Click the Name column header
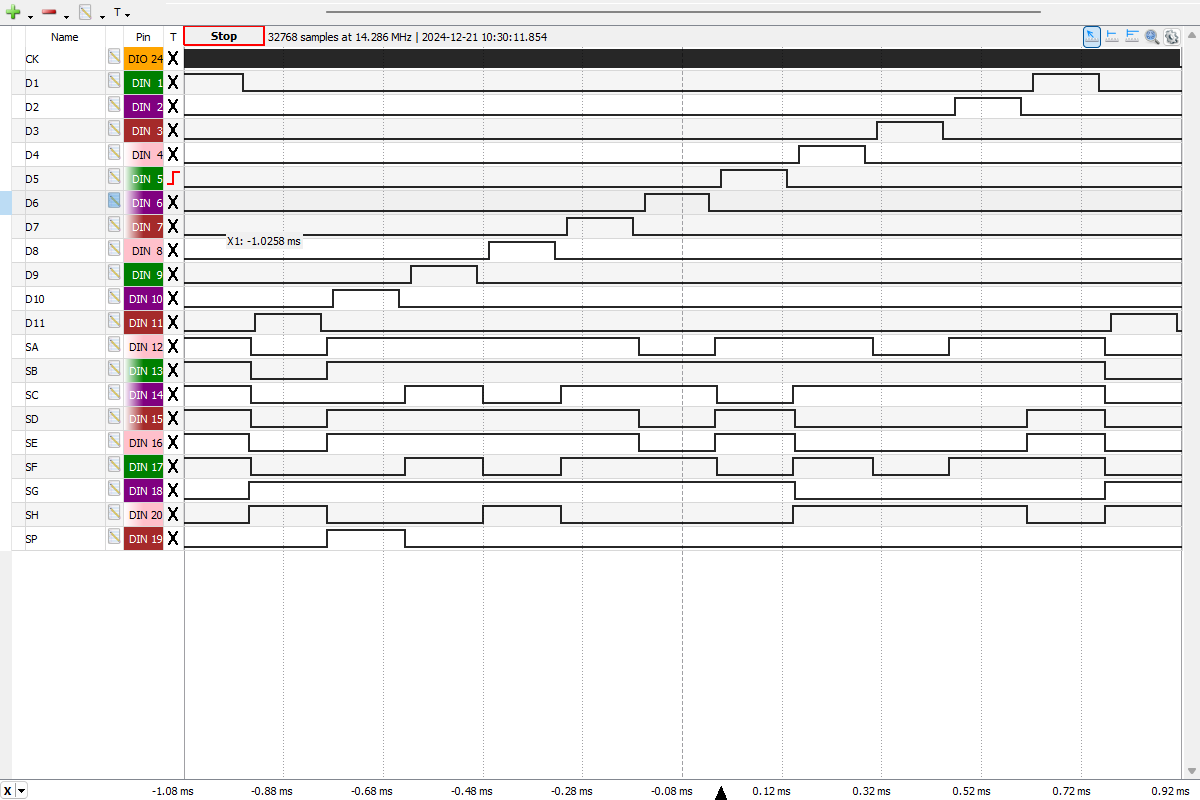 click(65, 37)
